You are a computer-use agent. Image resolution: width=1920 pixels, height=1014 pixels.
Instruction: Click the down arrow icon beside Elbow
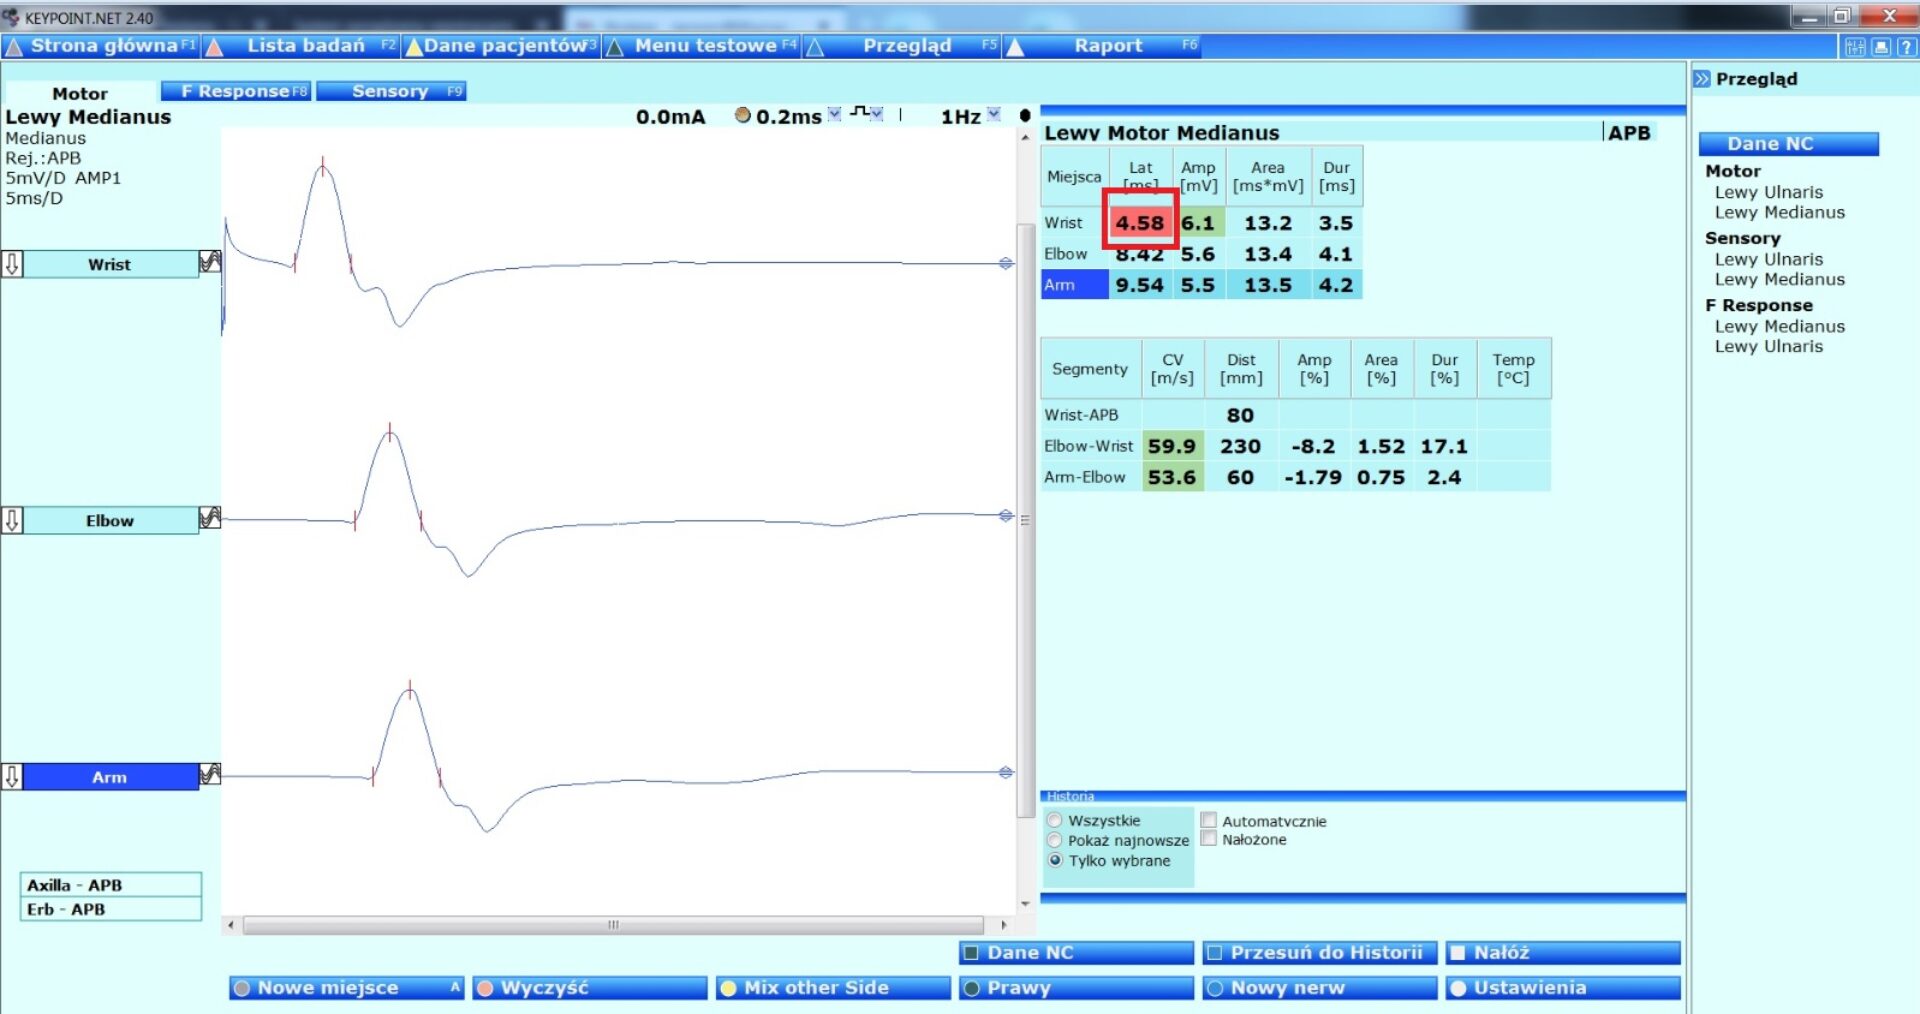12,520
